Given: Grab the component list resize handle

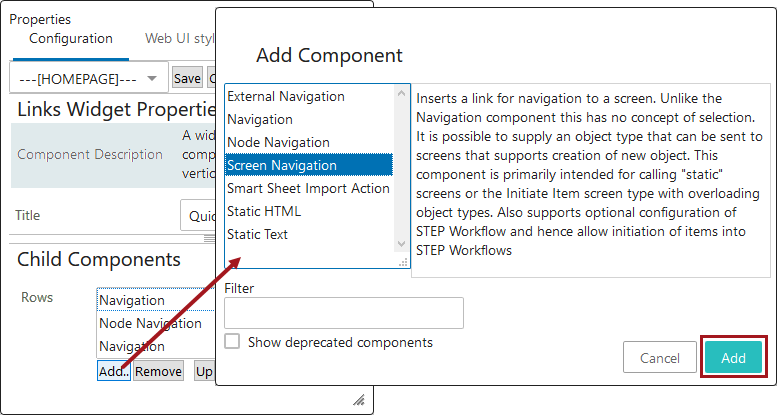Looking at the screenshot, I should [x=403, y=262].
